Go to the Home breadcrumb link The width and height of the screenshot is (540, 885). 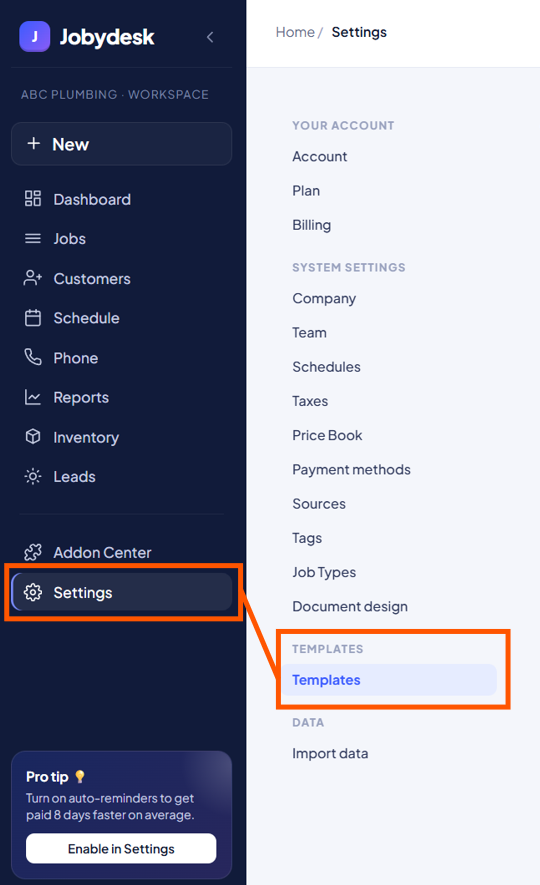[x=295, y=32]
